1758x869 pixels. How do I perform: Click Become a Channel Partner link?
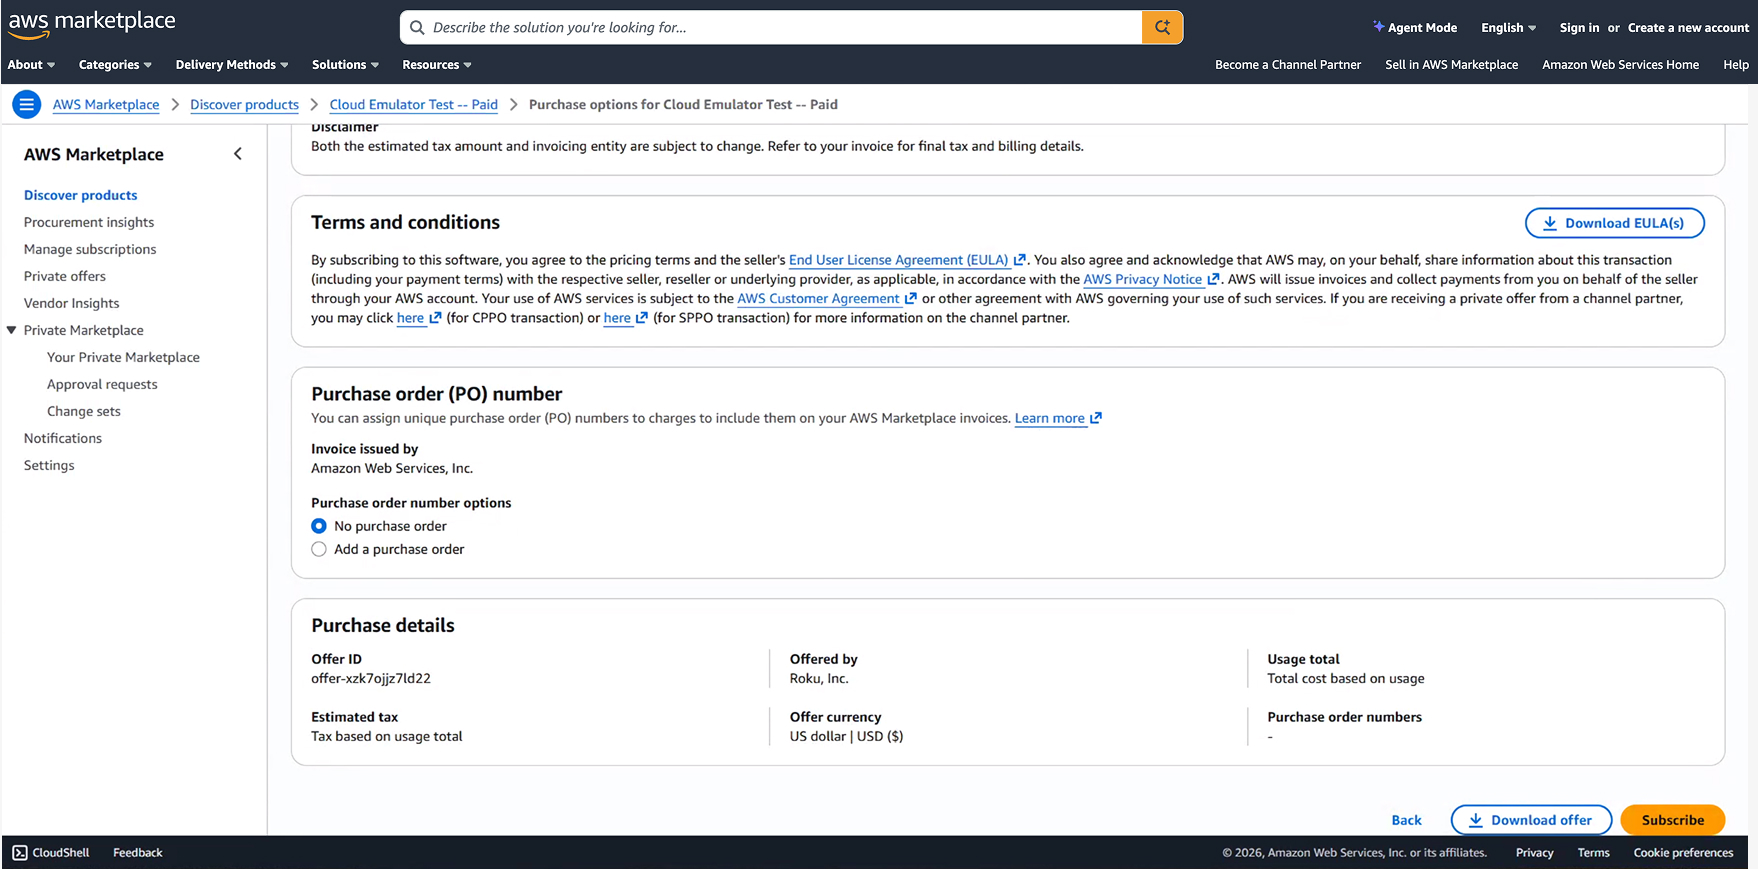coord(1288,65)
